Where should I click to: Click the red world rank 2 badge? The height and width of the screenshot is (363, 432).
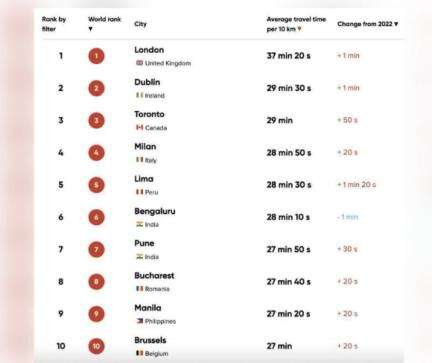pos(96,88)
